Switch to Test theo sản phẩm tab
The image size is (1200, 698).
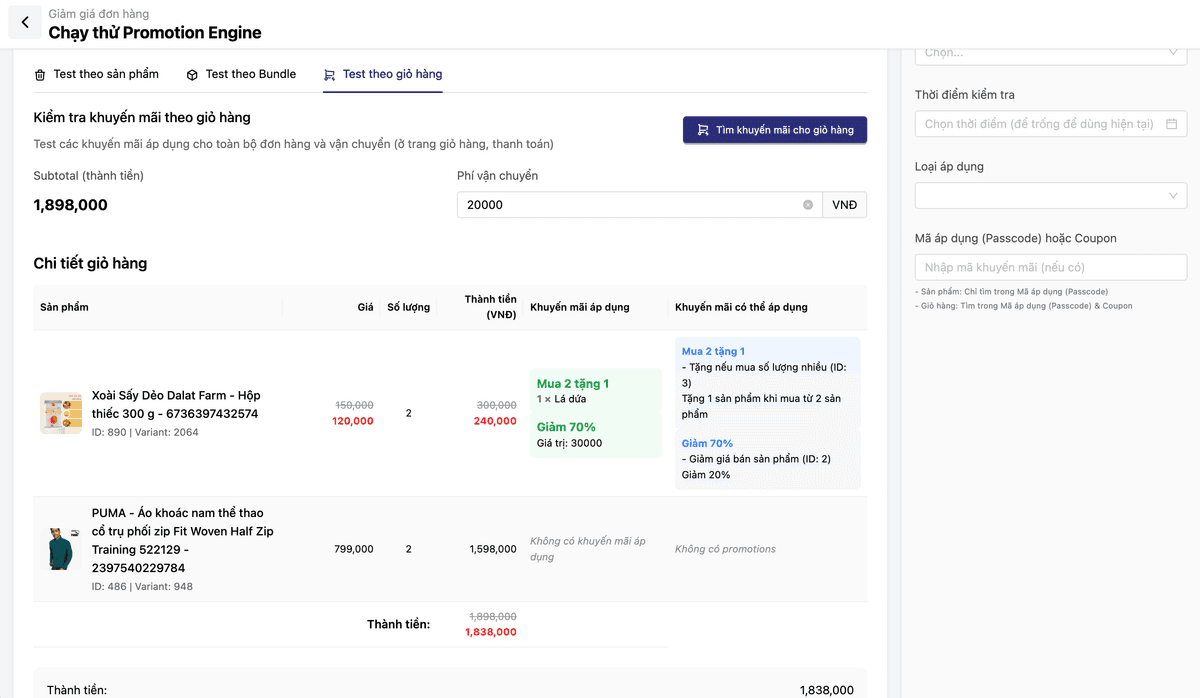click(106, 74)
